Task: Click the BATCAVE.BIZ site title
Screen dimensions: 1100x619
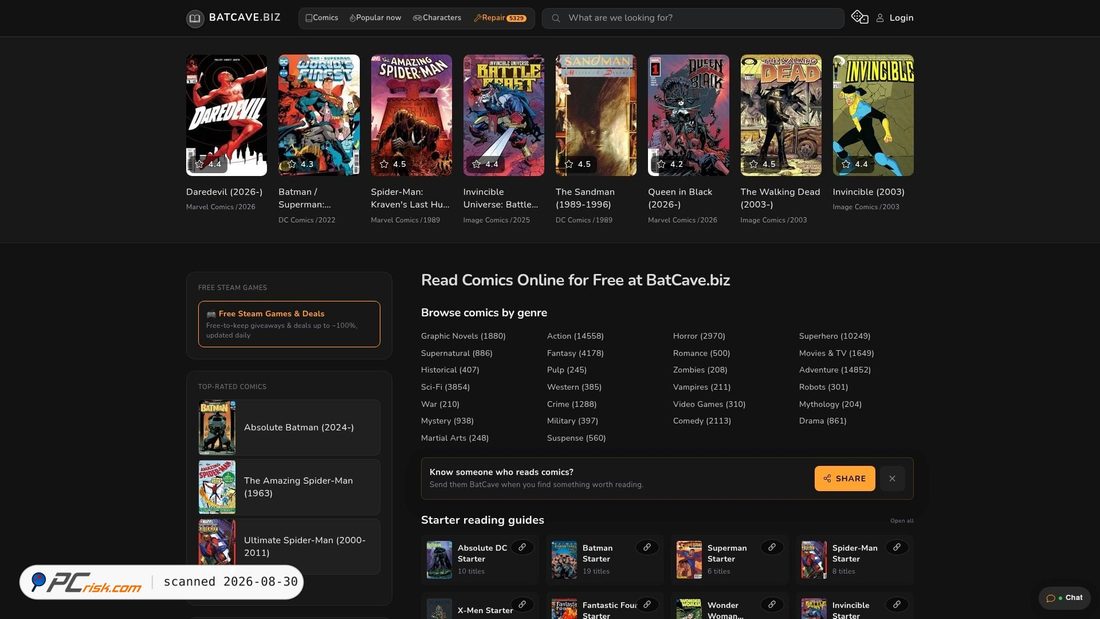Action: [x=245, y=18]
